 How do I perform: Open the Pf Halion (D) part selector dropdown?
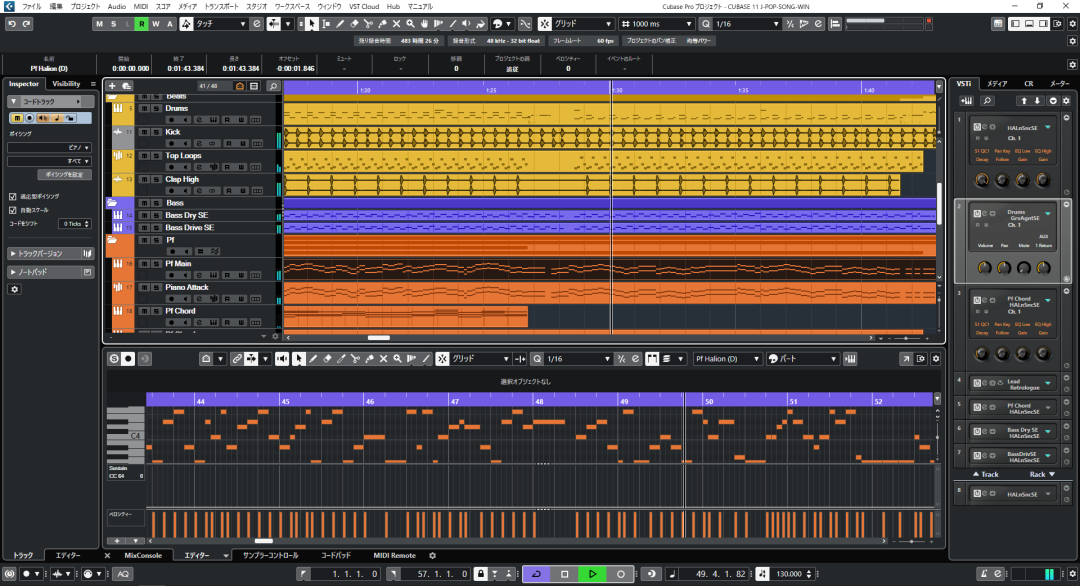[727, 359]
